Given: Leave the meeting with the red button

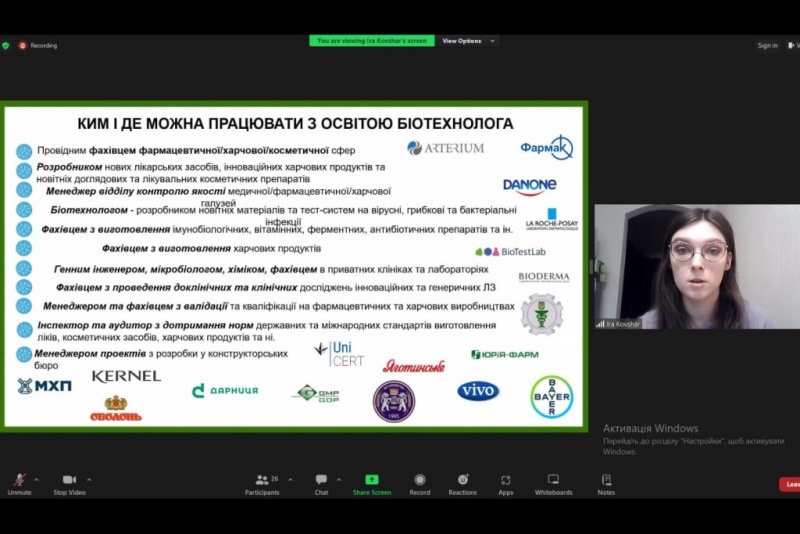Looking at the screenshot, I should click(790, 484).
